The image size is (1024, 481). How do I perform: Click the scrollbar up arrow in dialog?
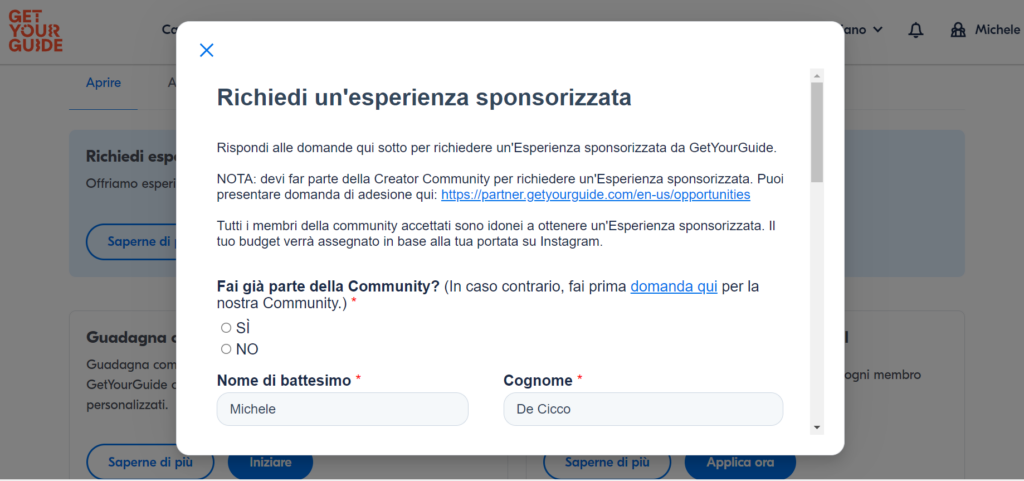tap(817, 76)
